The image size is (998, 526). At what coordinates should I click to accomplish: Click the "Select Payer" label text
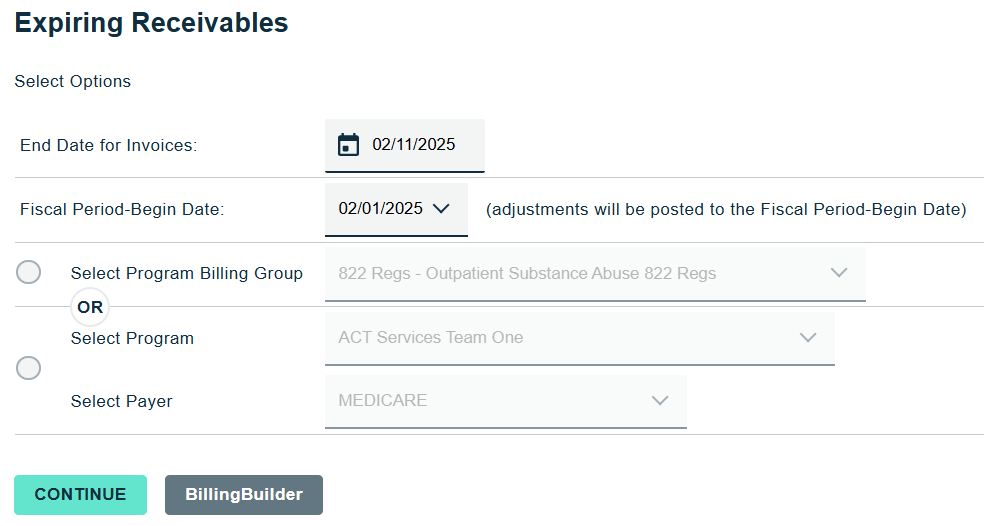(x=122, y=401)
